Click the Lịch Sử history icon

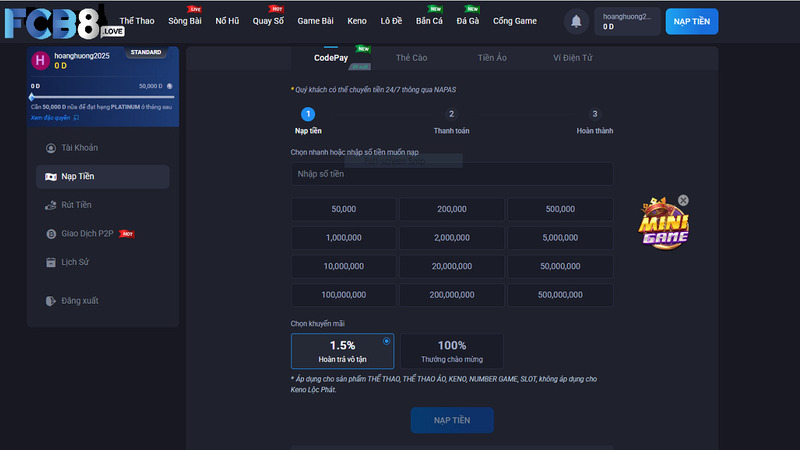(51, 262)
